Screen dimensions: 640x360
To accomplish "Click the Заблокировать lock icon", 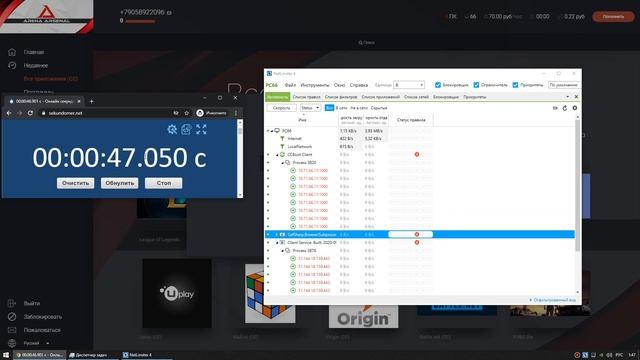I will coord(12,317).
